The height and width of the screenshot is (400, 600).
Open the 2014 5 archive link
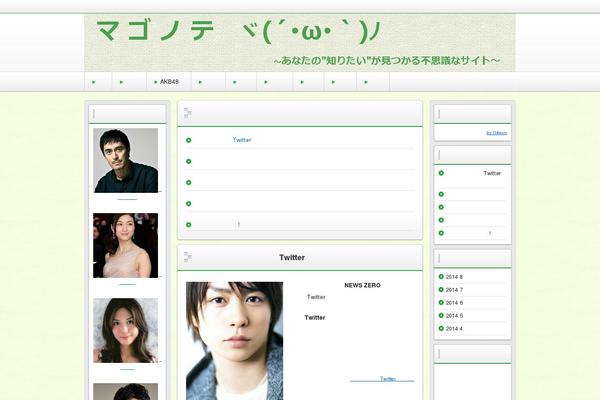454,316
